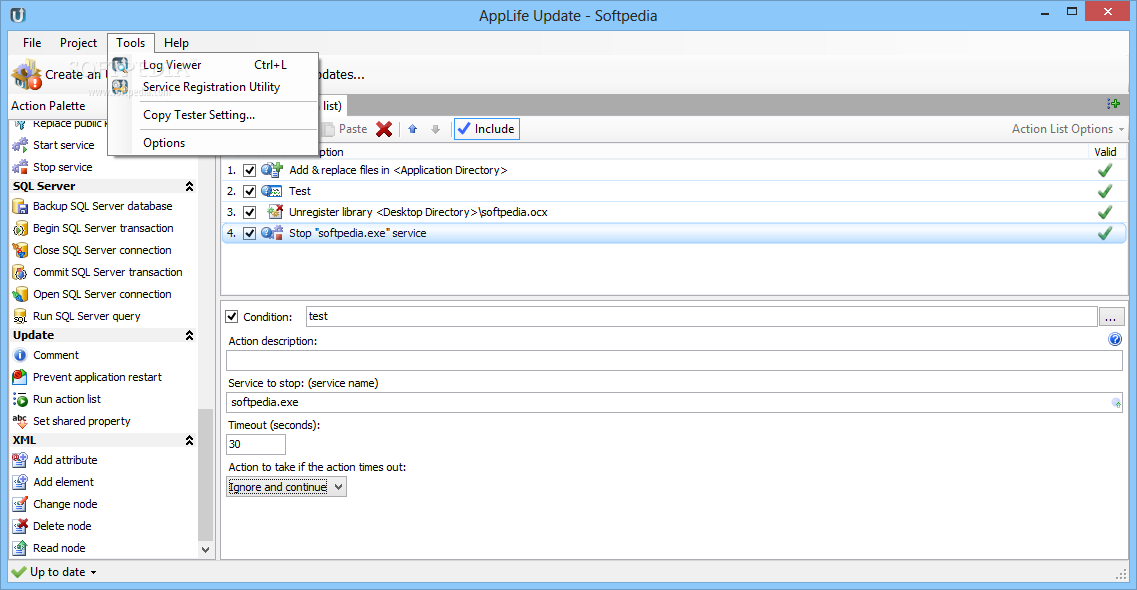Image resolution: width=1137 pixels, height=590 pixels.
Task: Click the service name picker arrow
Action: (x=1116, y=402)
